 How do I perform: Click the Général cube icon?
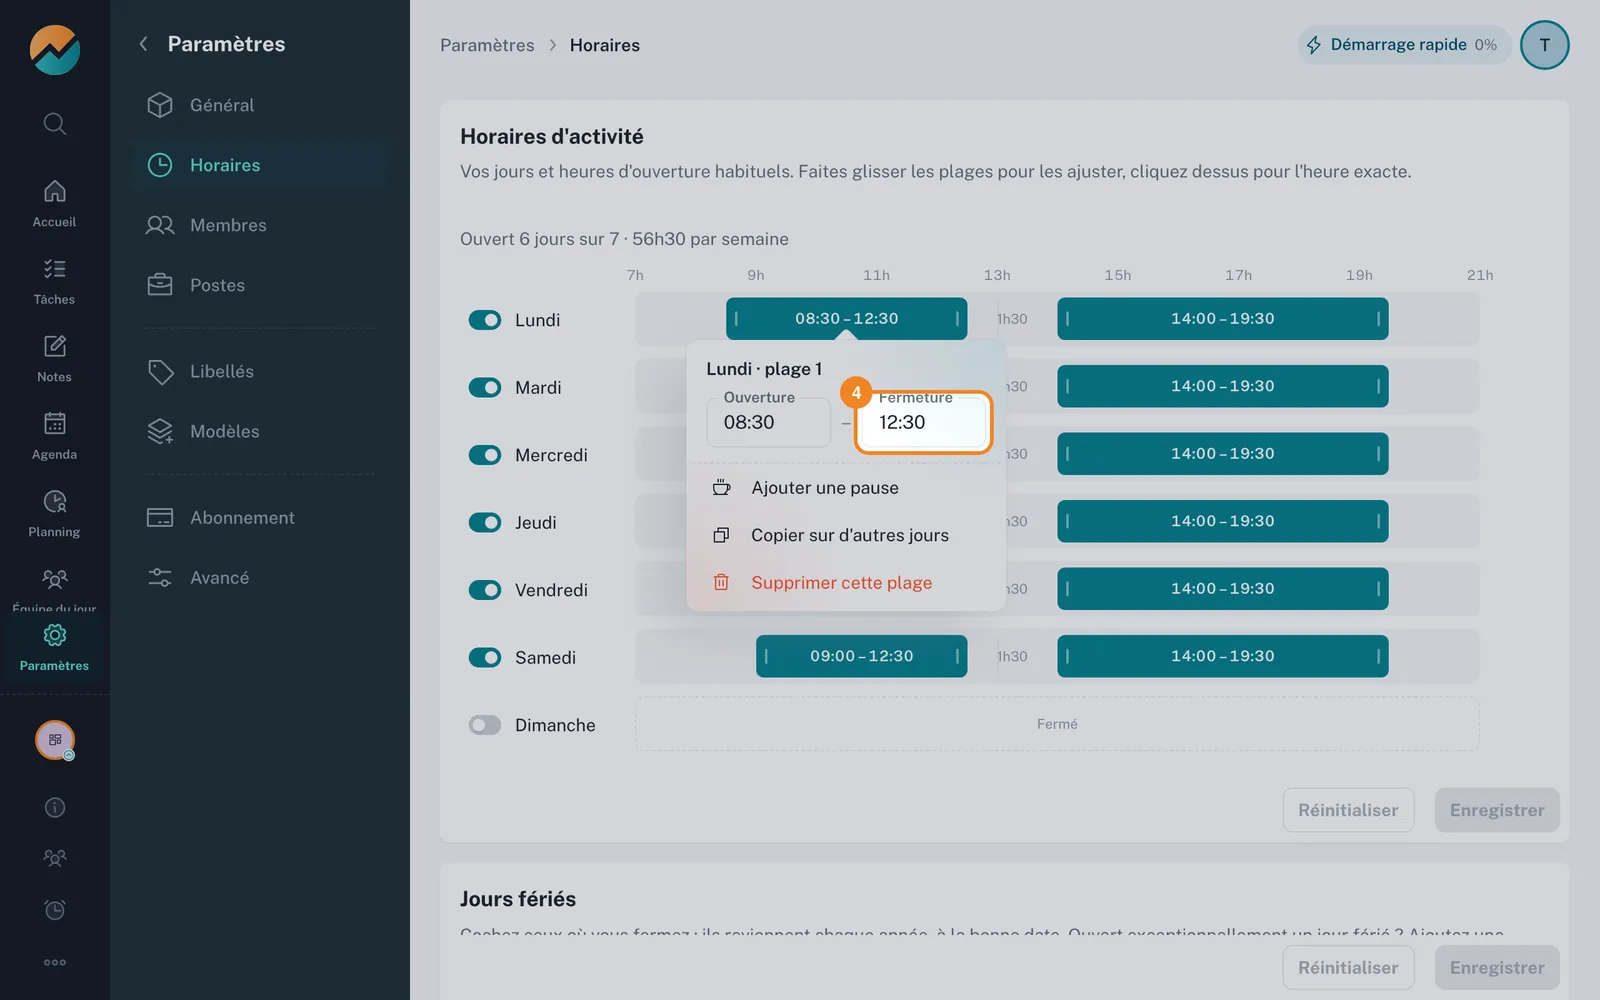coord(160,105)
